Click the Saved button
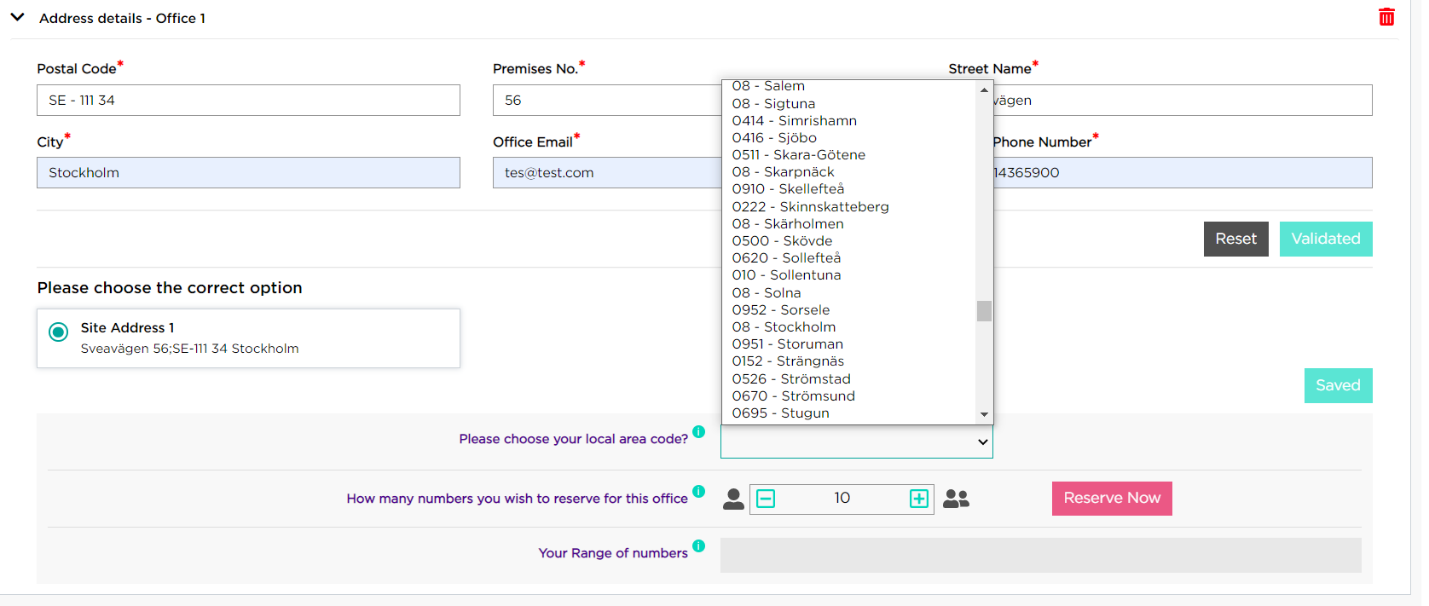The height and width of the screenshot is (606, 1429). coord(1338,385)
